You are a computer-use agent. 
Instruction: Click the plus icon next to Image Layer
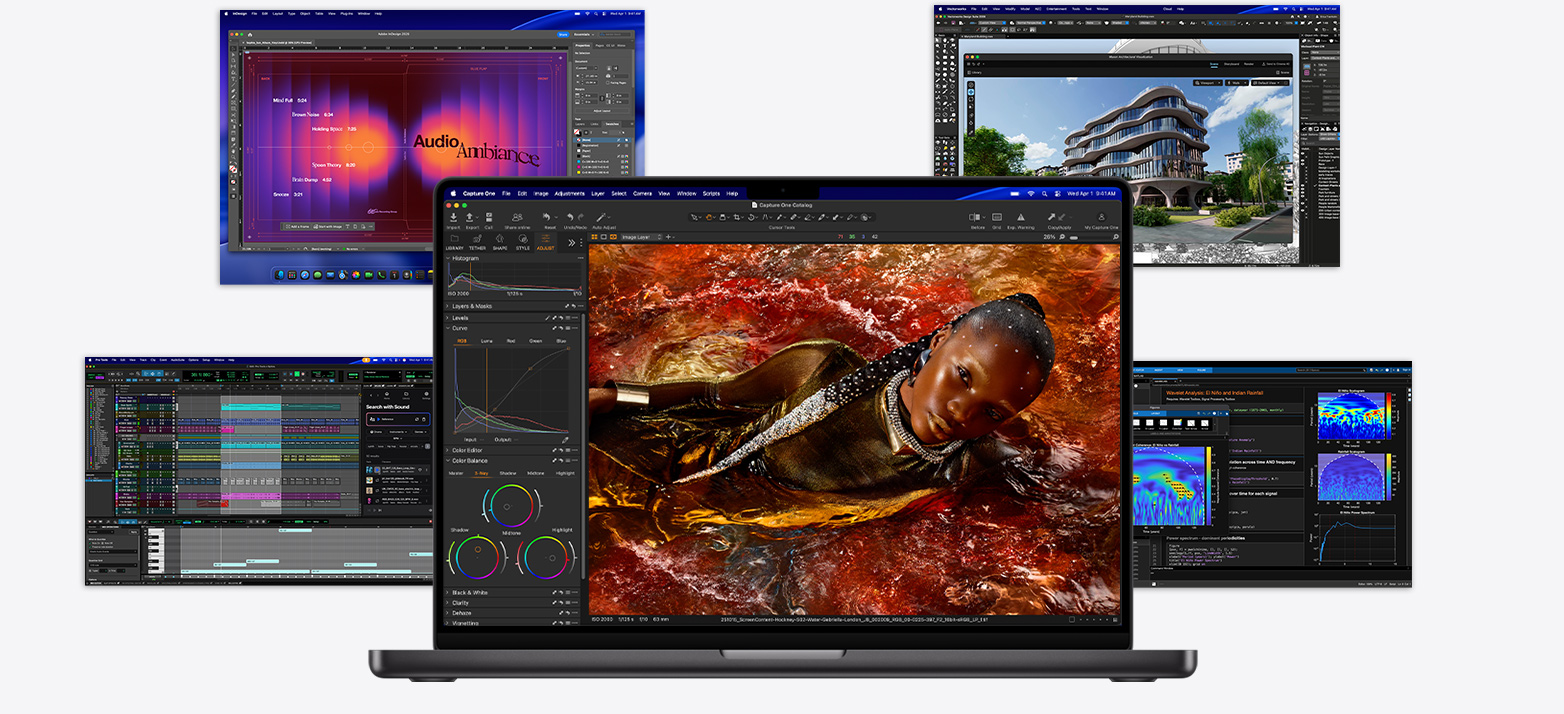tap(668, 237)
